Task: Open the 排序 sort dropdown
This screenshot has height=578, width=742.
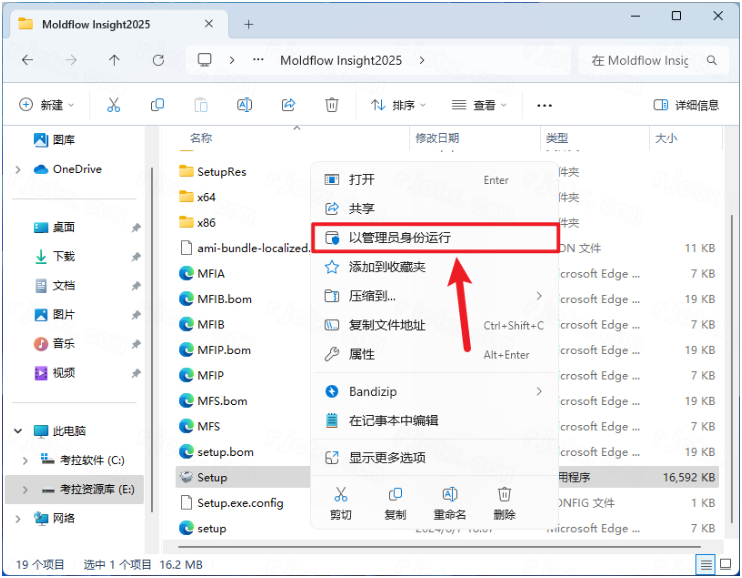Action: pos(398,105)
